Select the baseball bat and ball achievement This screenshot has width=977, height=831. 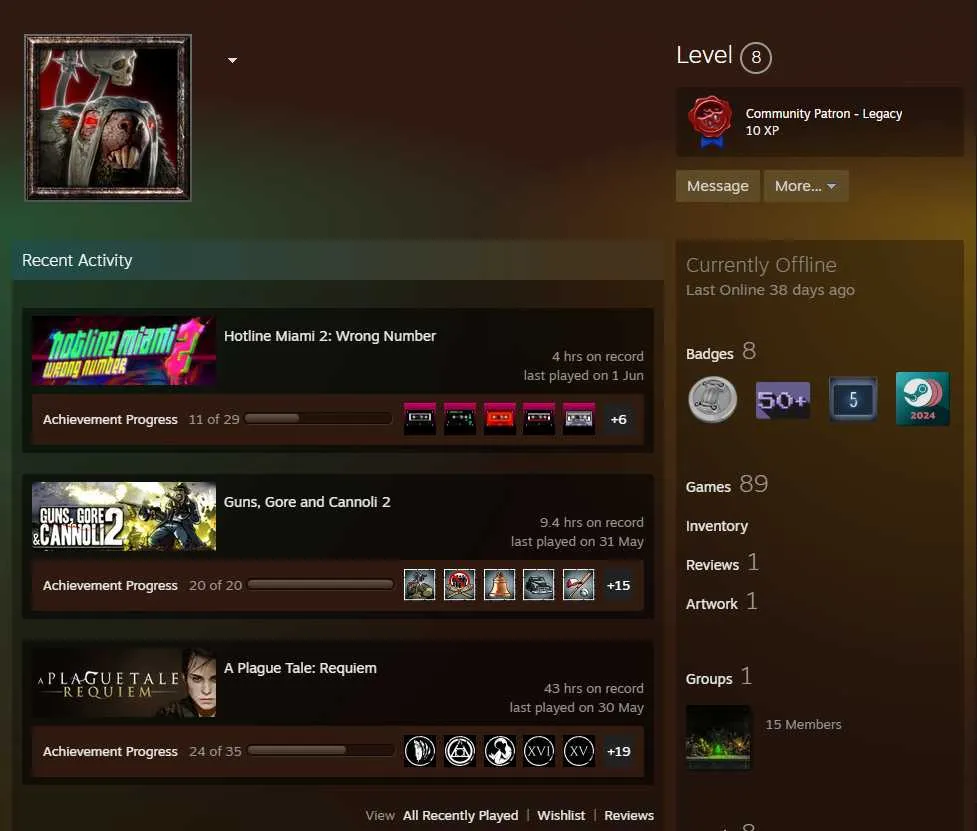[579, 584]
